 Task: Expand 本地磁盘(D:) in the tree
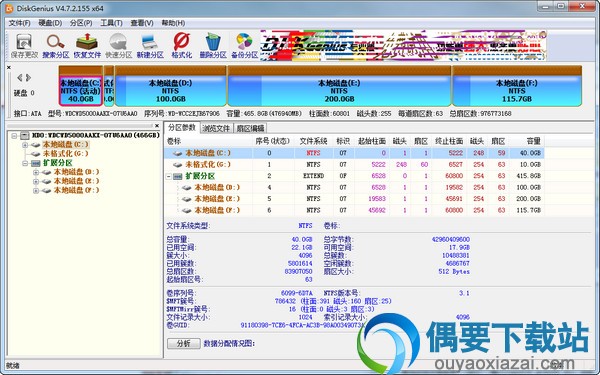pyautogui.click(x=36, y=172)
